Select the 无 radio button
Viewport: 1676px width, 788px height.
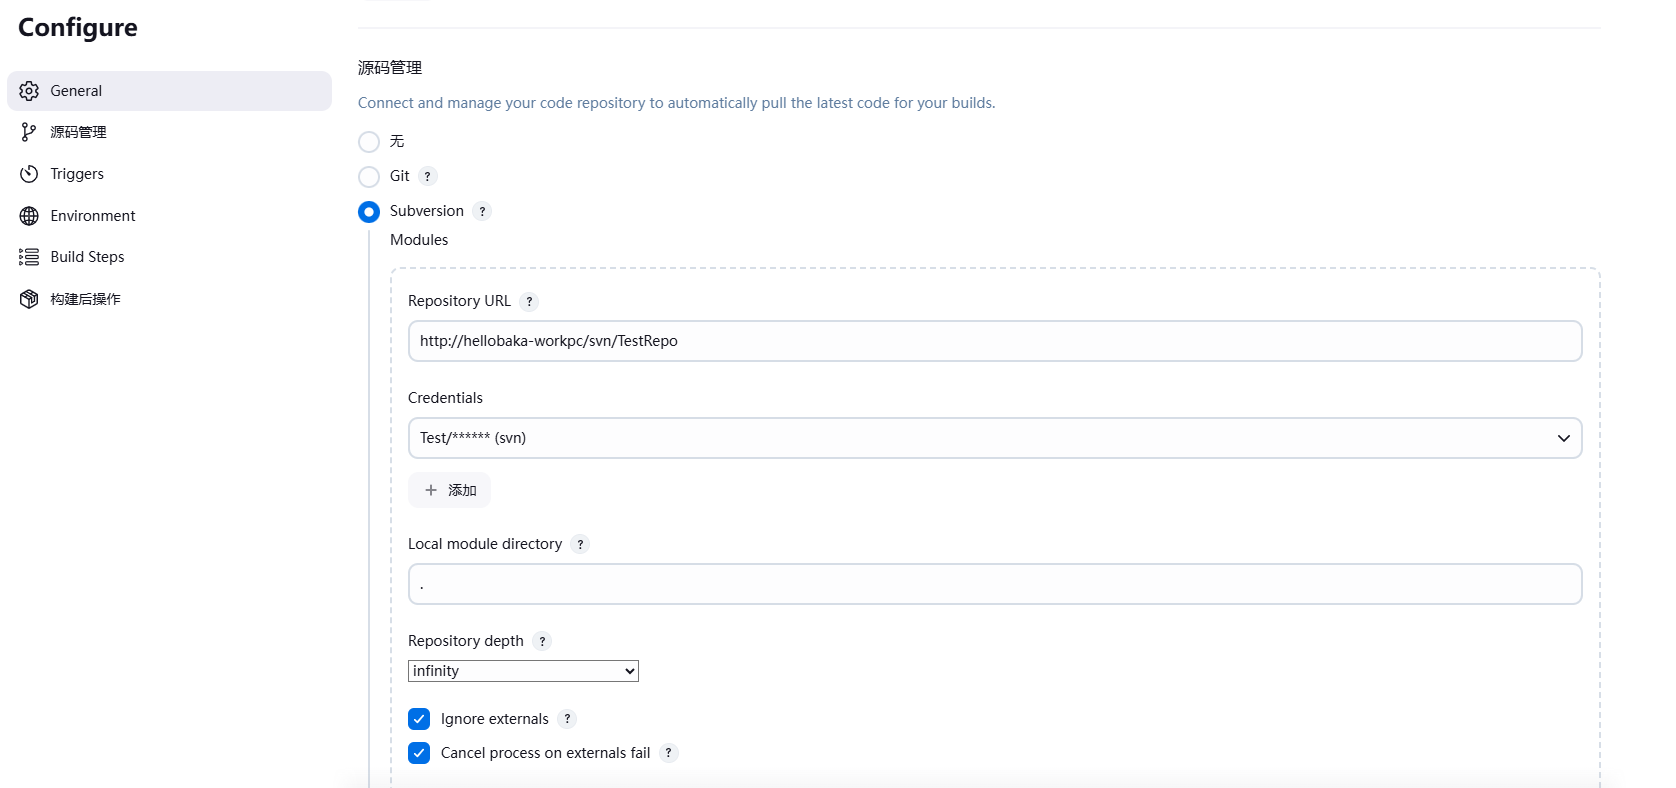tap(369, 142)
